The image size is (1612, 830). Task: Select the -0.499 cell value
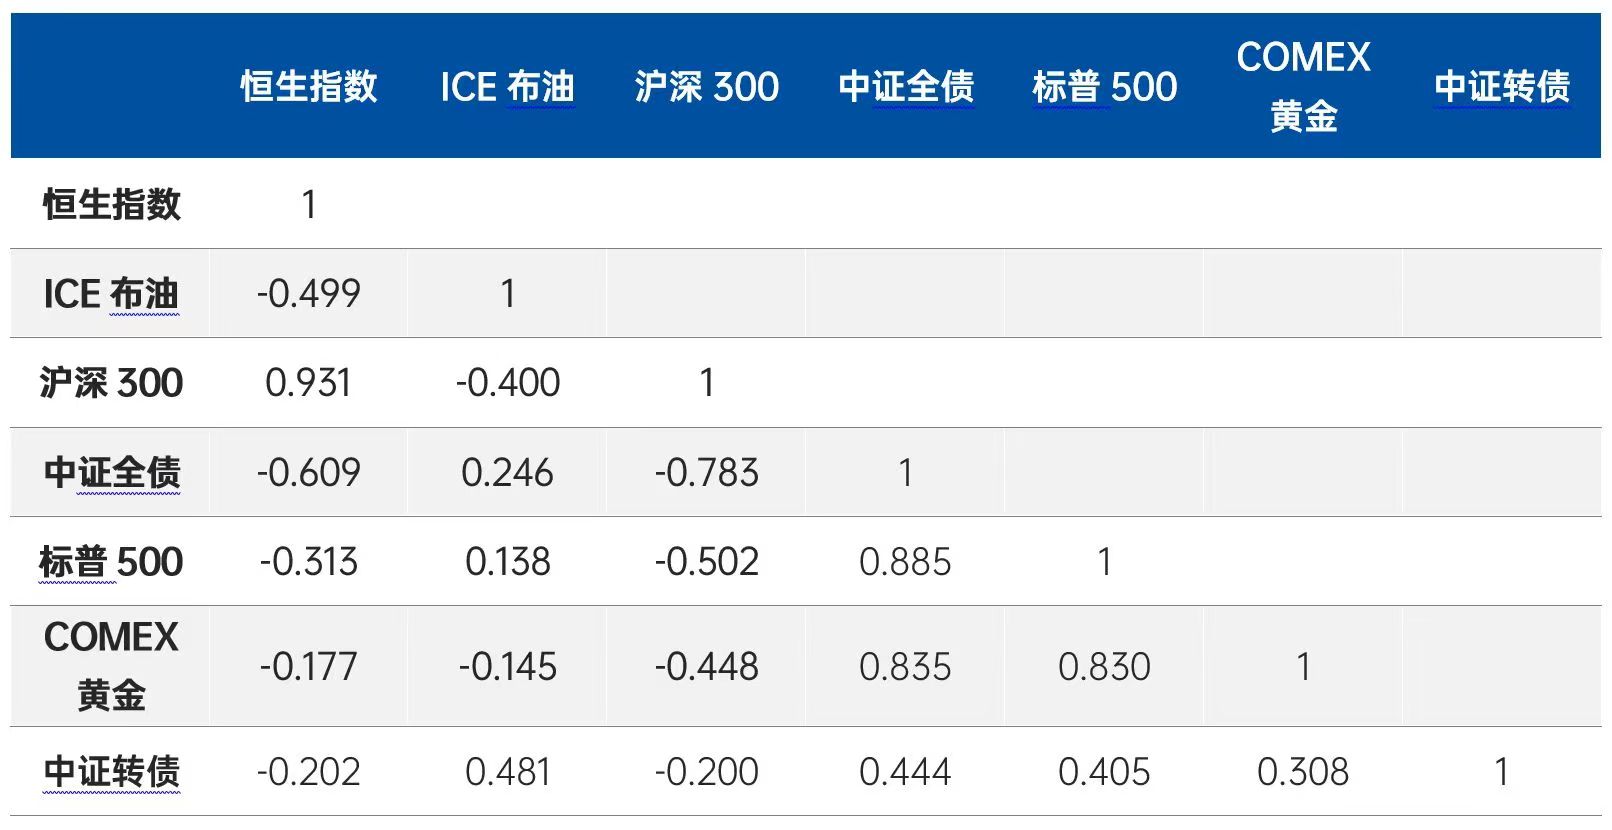(308, 294)
